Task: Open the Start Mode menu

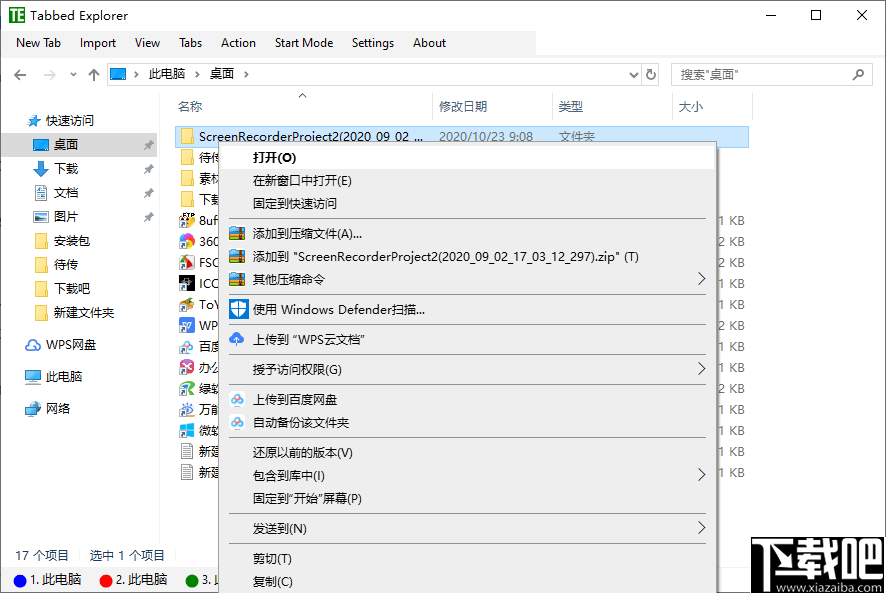Action: click(303, 43)
